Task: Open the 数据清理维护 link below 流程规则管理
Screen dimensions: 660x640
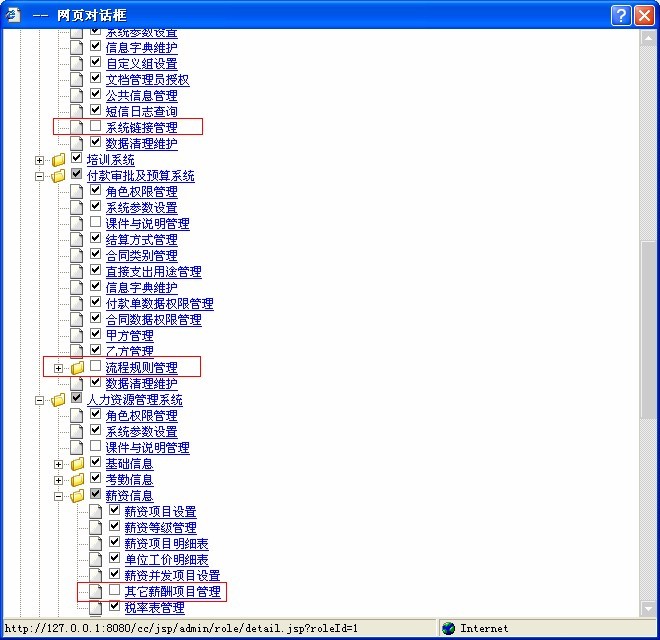Action: (x=141, y=384)
